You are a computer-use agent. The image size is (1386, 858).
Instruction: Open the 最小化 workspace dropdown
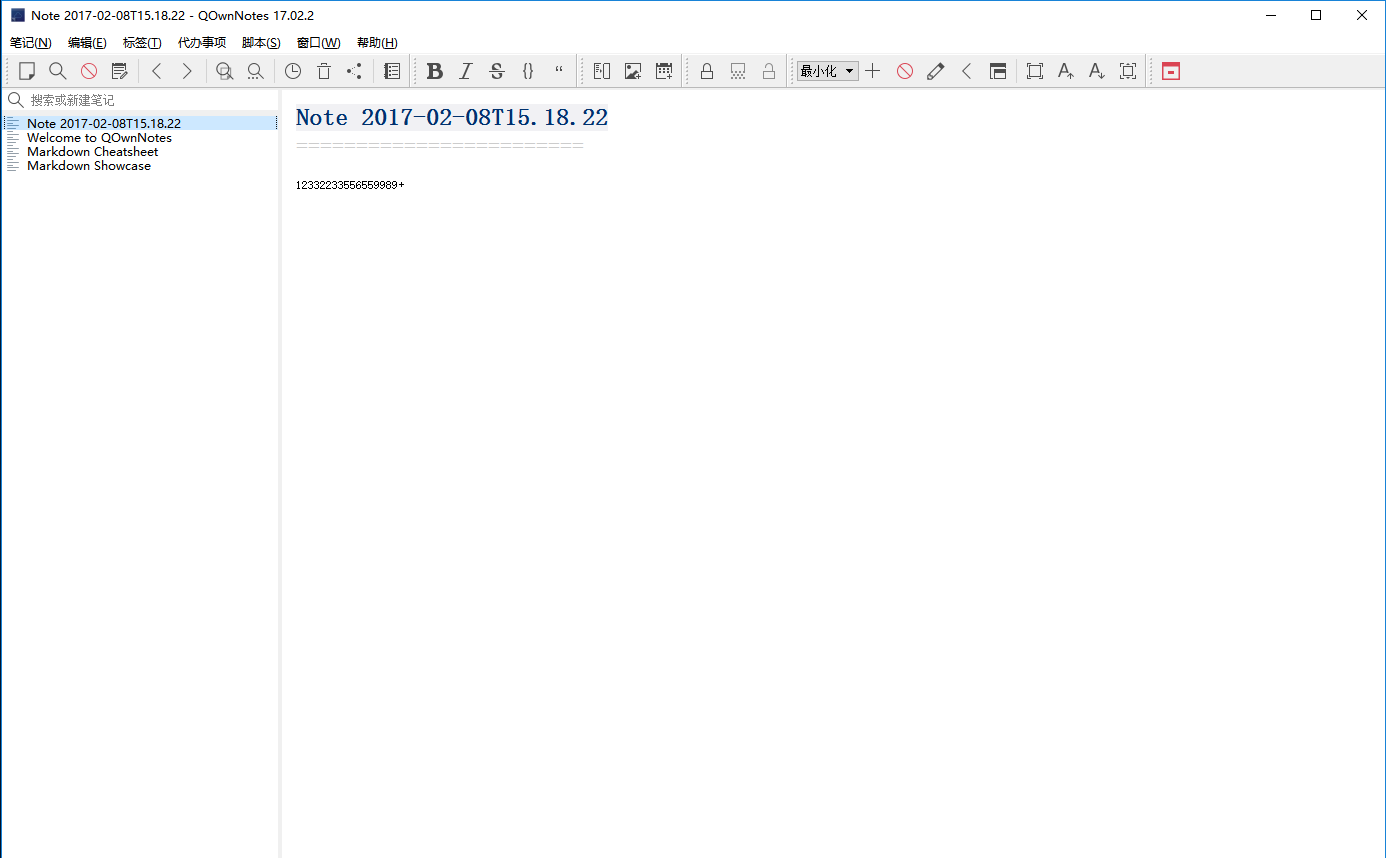827,71
